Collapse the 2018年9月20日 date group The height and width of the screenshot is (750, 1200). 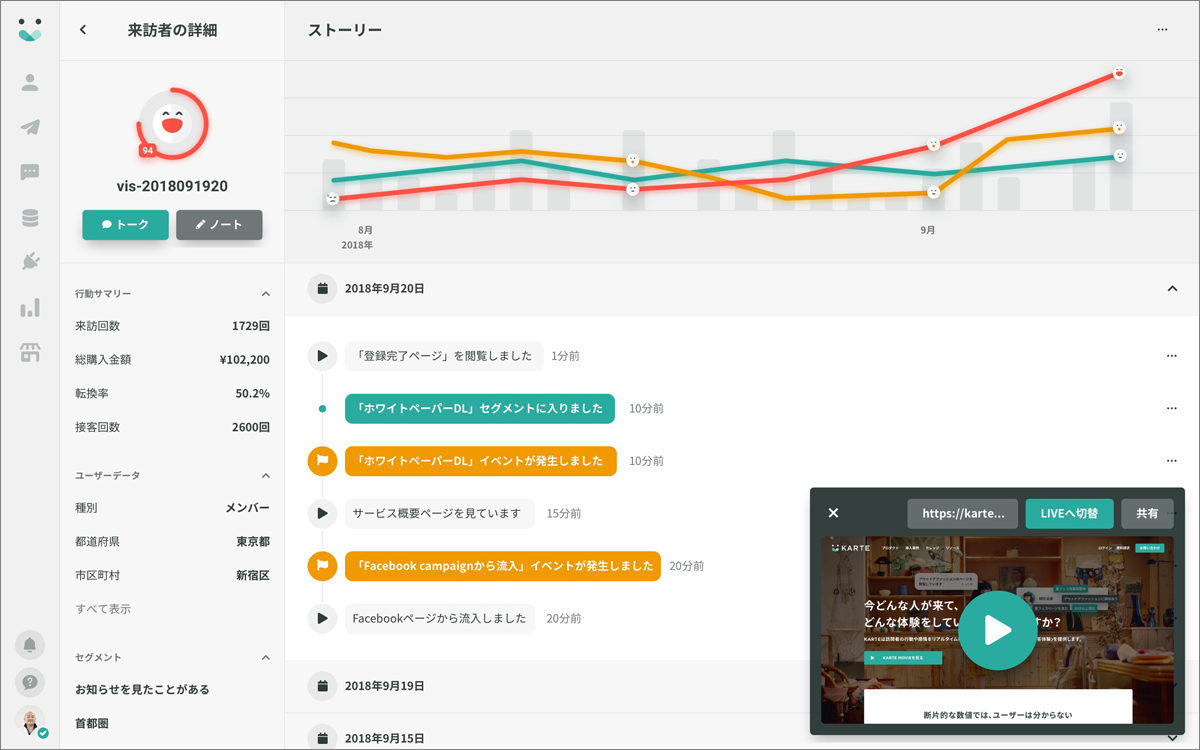(x=1172, y=289)
